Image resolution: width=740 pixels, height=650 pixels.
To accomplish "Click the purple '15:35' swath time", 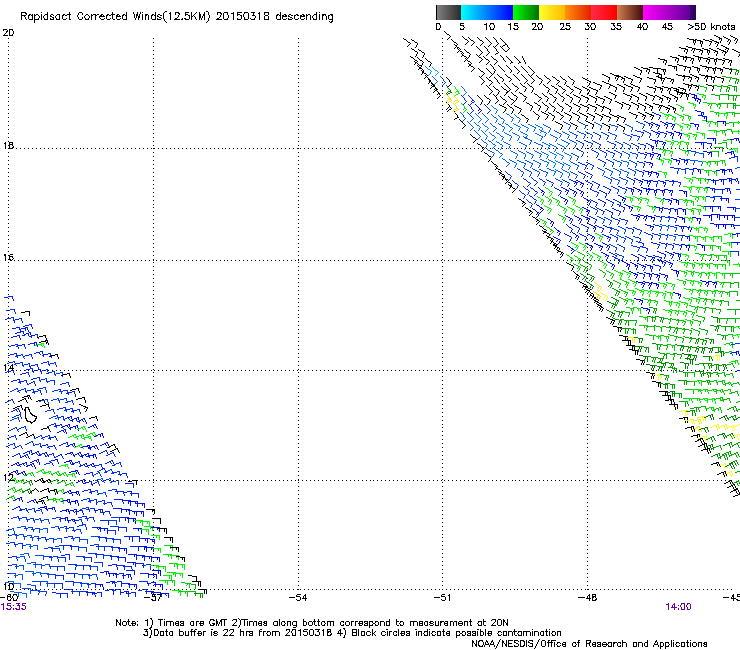I will (x=14, y=607).
